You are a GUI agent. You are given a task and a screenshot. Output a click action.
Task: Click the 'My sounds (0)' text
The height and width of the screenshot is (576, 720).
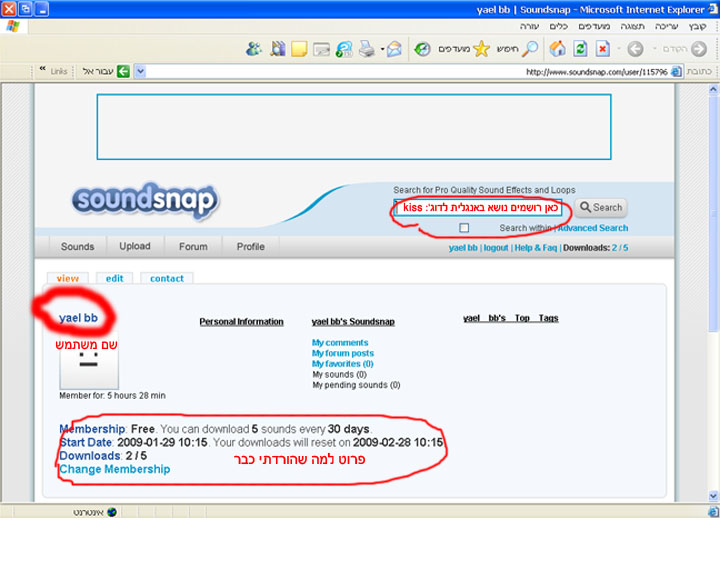click(339, 374)
